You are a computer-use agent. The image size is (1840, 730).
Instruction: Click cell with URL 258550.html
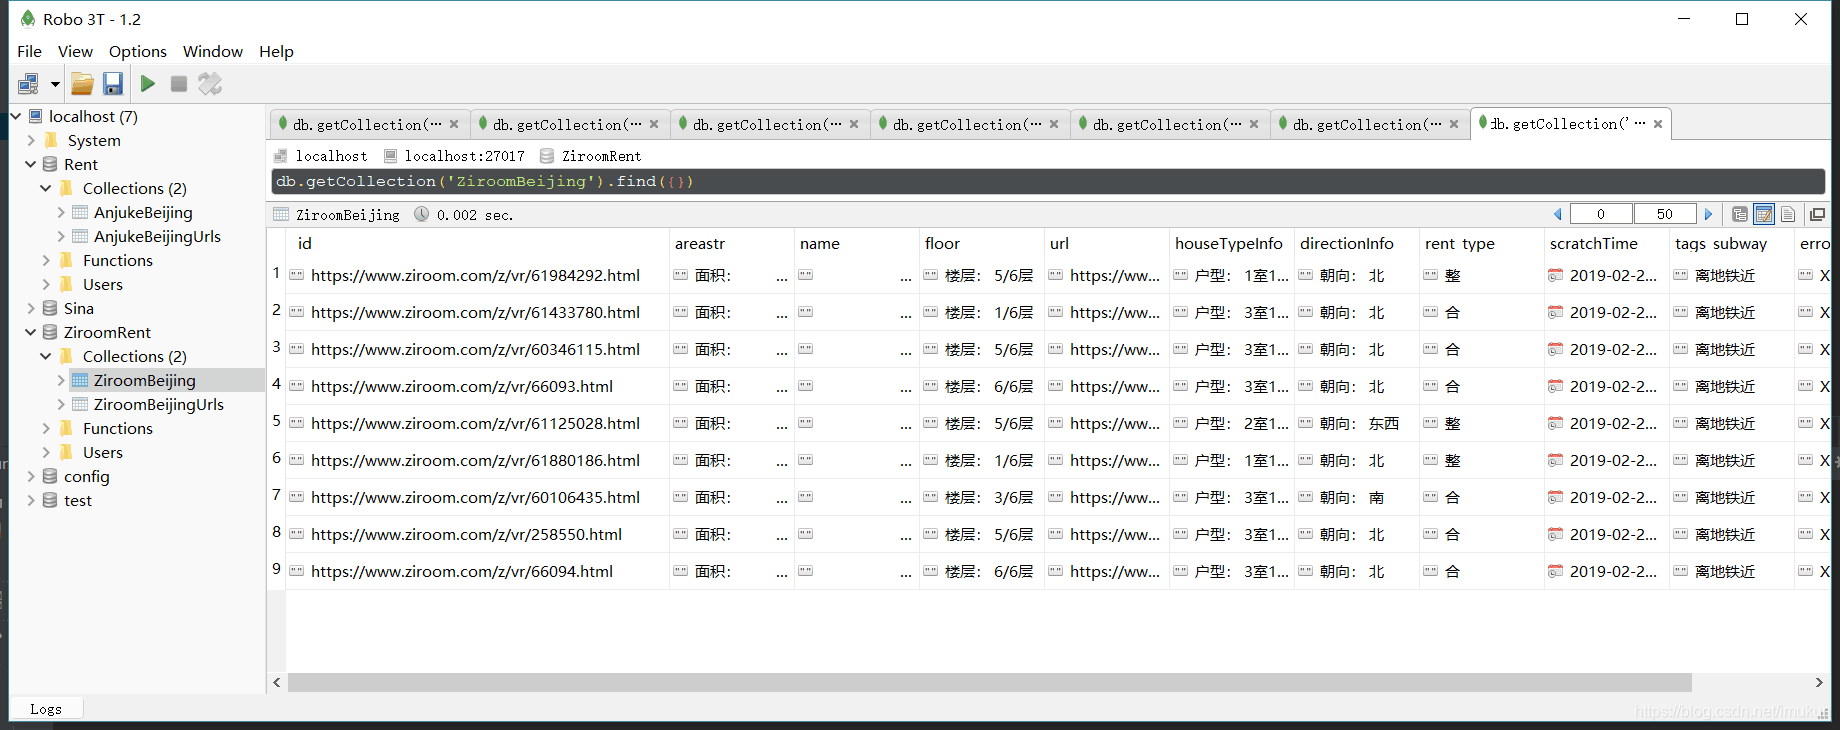tap(478, 534)
